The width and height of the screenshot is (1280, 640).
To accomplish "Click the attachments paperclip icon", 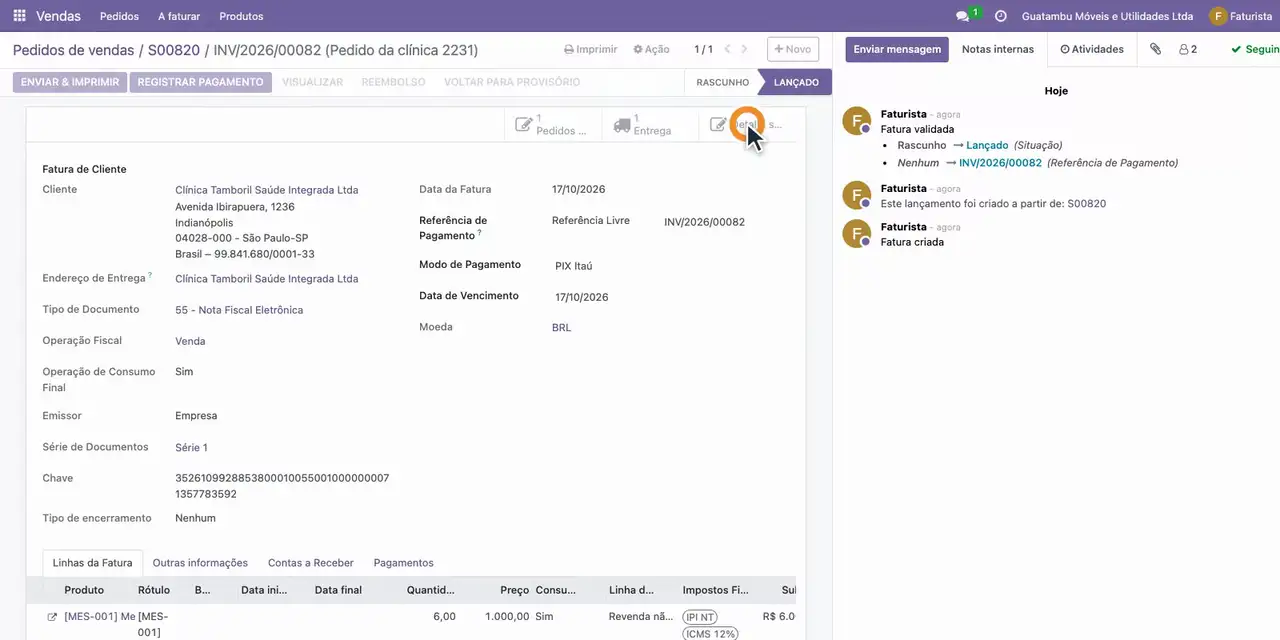I will click(1155, 49).
